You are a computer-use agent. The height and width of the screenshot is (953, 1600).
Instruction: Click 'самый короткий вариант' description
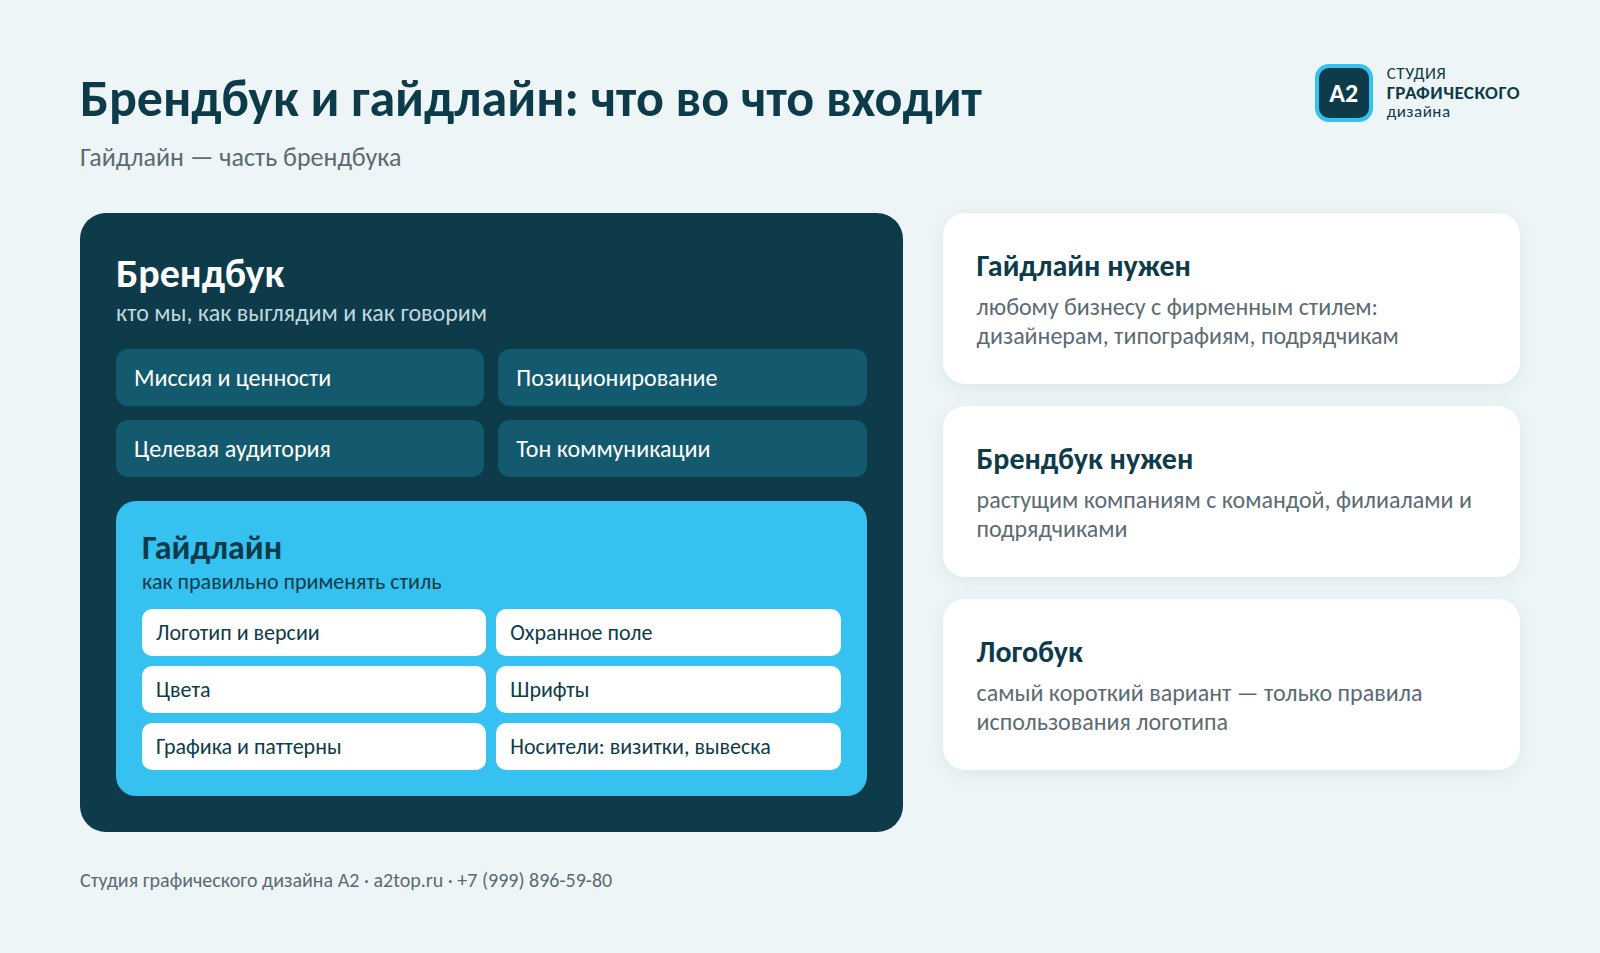pyautogui.click(x=1199, y=708)
